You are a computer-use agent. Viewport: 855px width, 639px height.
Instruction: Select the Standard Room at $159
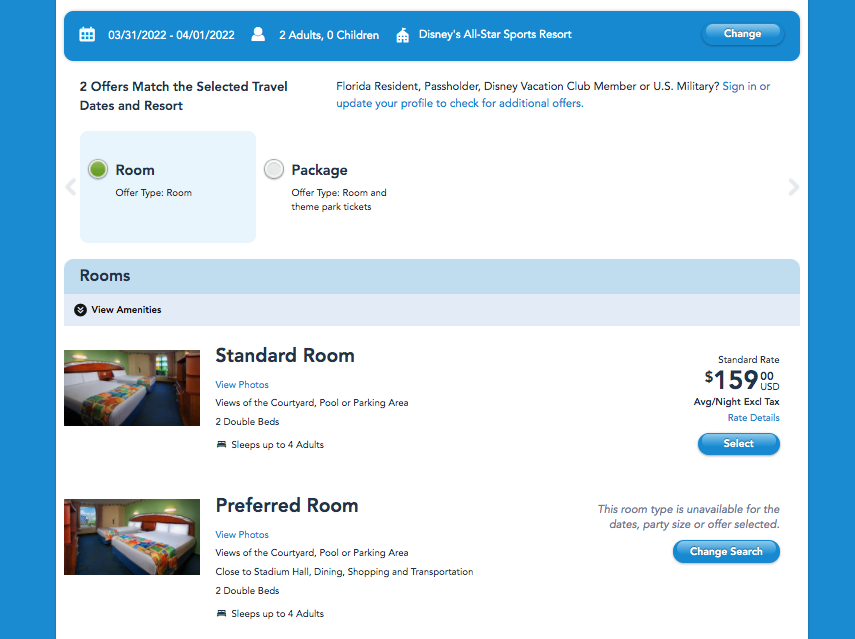click(x=738, y=444)
